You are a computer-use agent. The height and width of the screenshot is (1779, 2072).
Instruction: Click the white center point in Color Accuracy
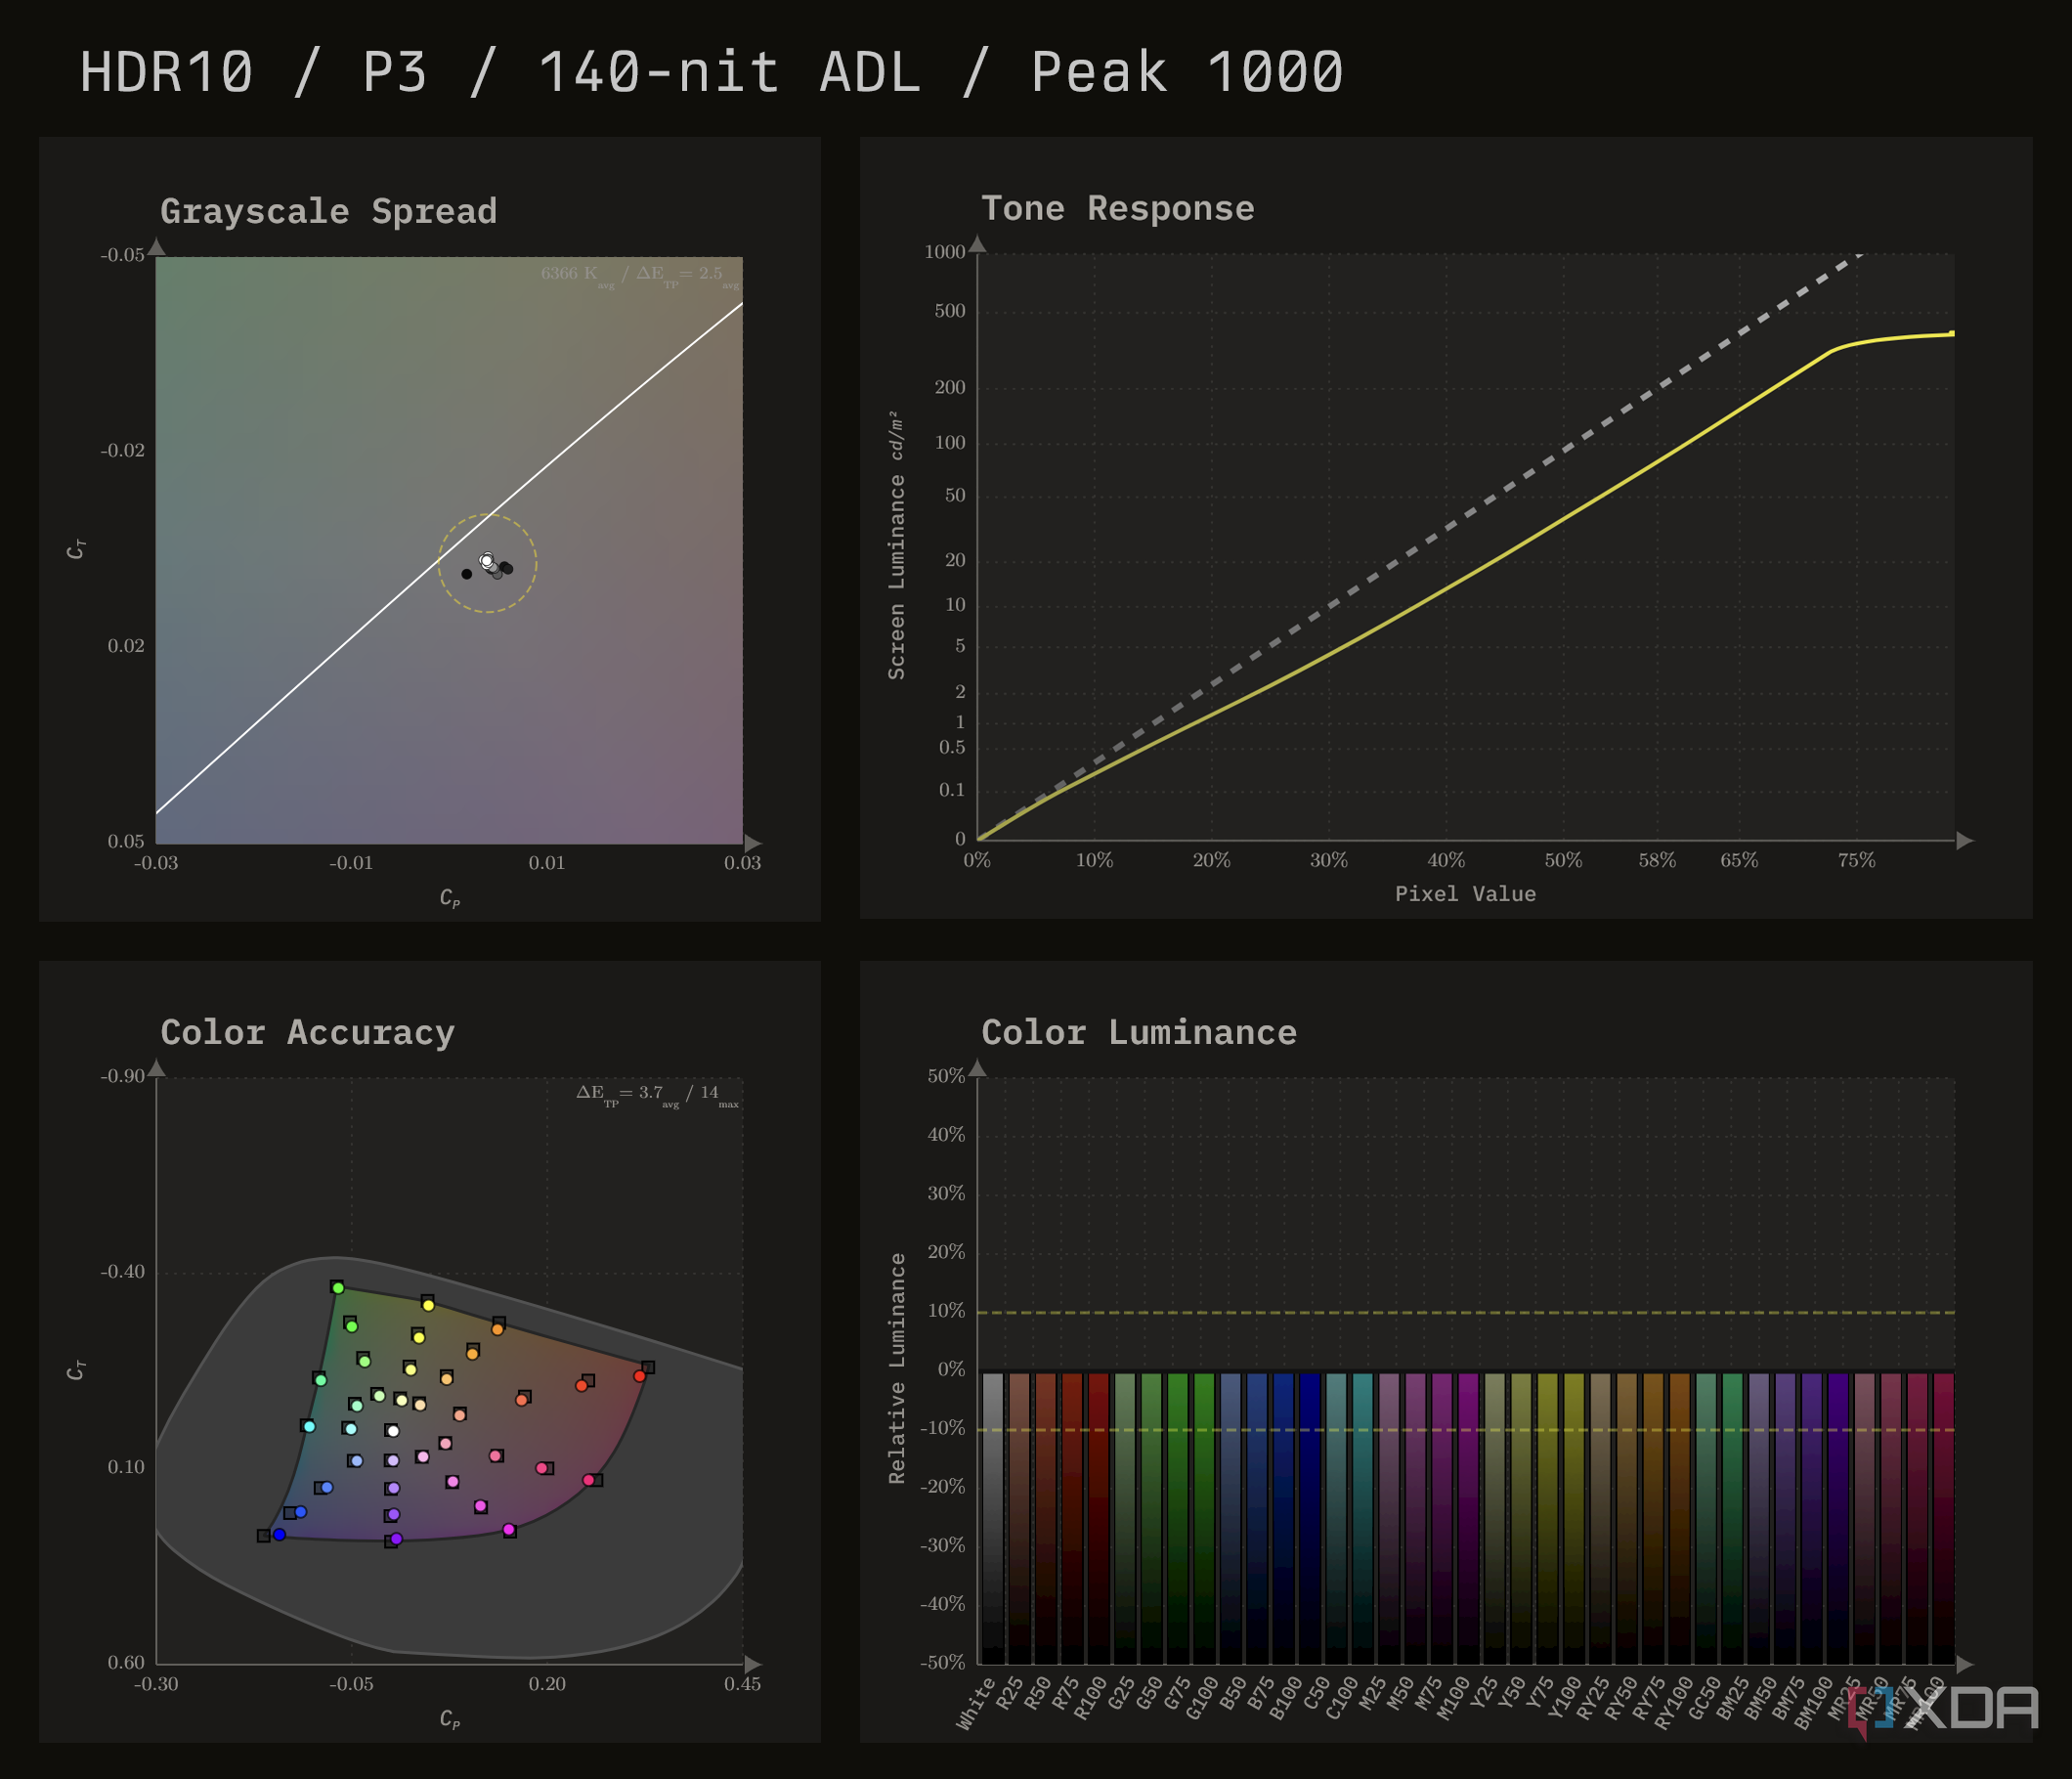(393, 1431)
